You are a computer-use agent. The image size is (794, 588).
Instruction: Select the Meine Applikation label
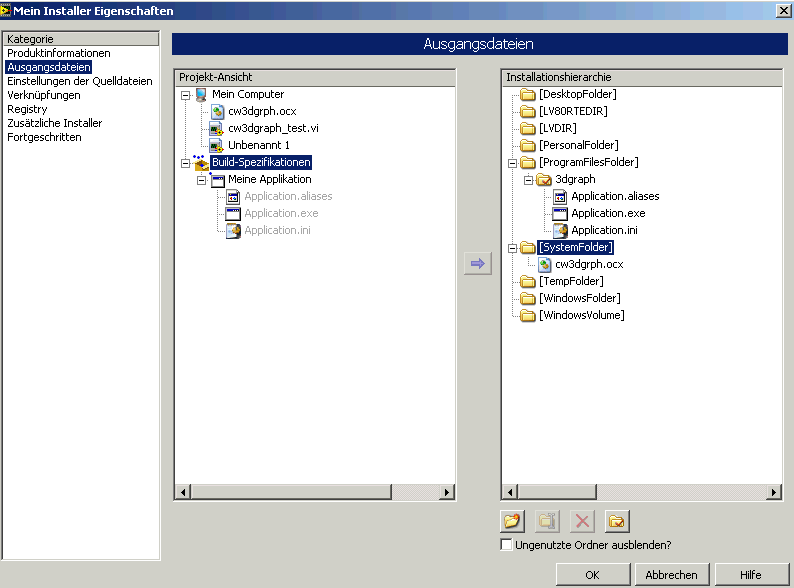tap(270, 179)
